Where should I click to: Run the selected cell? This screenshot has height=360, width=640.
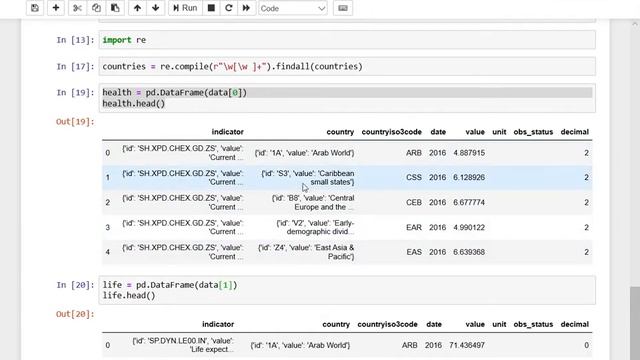(185, 8)
